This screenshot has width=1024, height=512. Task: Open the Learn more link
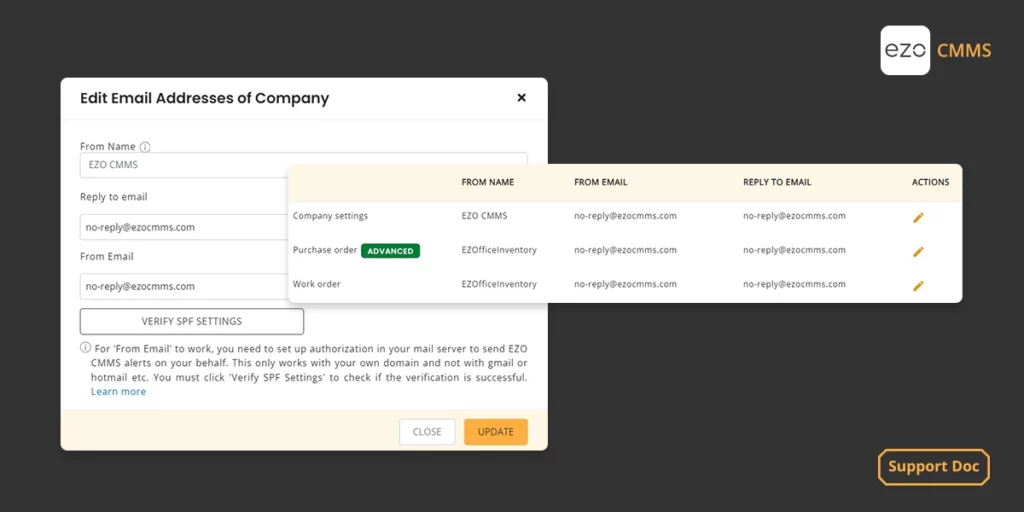(x=118, y=392)
